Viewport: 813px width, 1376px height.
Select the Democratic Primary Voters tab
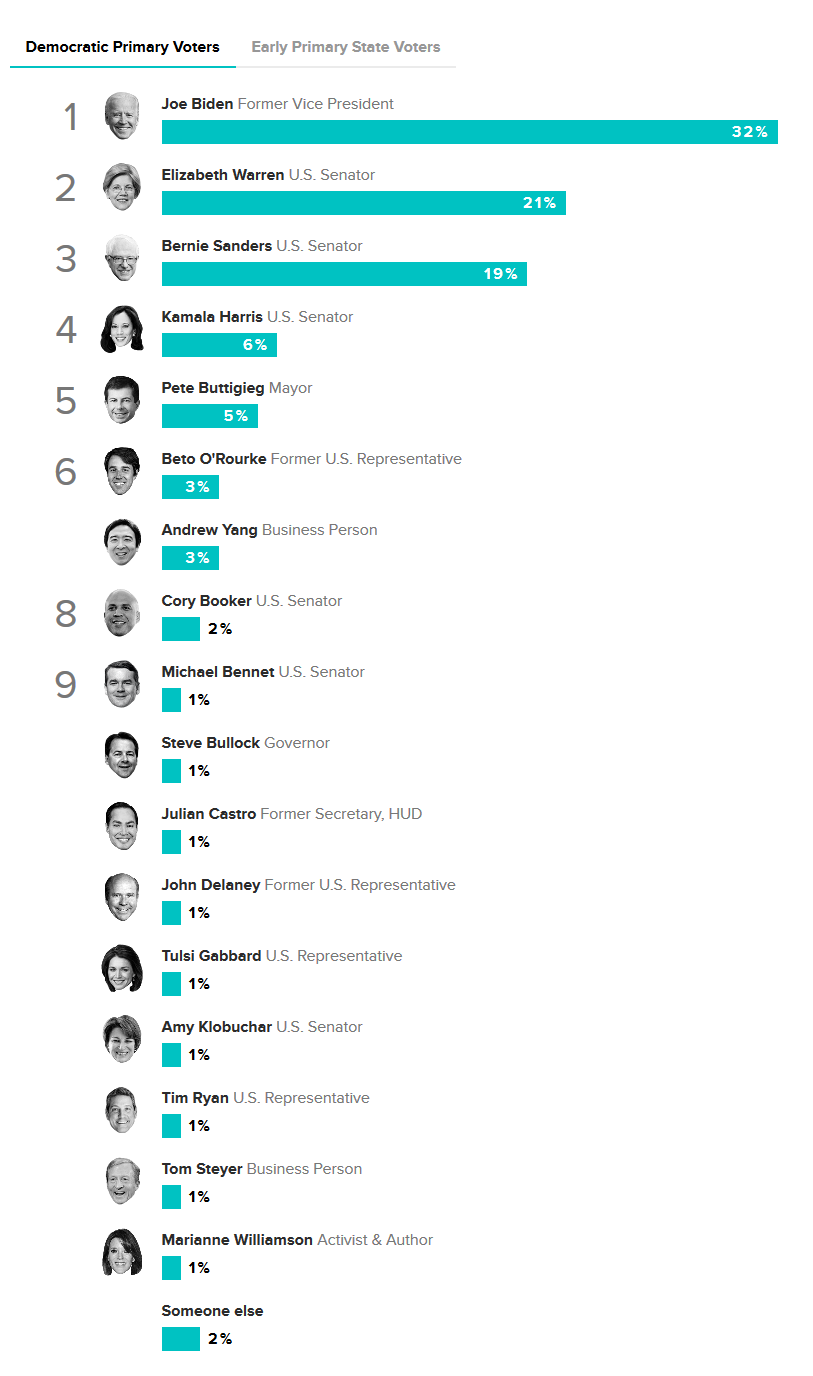pyautogui.click(x=123, y=47)
